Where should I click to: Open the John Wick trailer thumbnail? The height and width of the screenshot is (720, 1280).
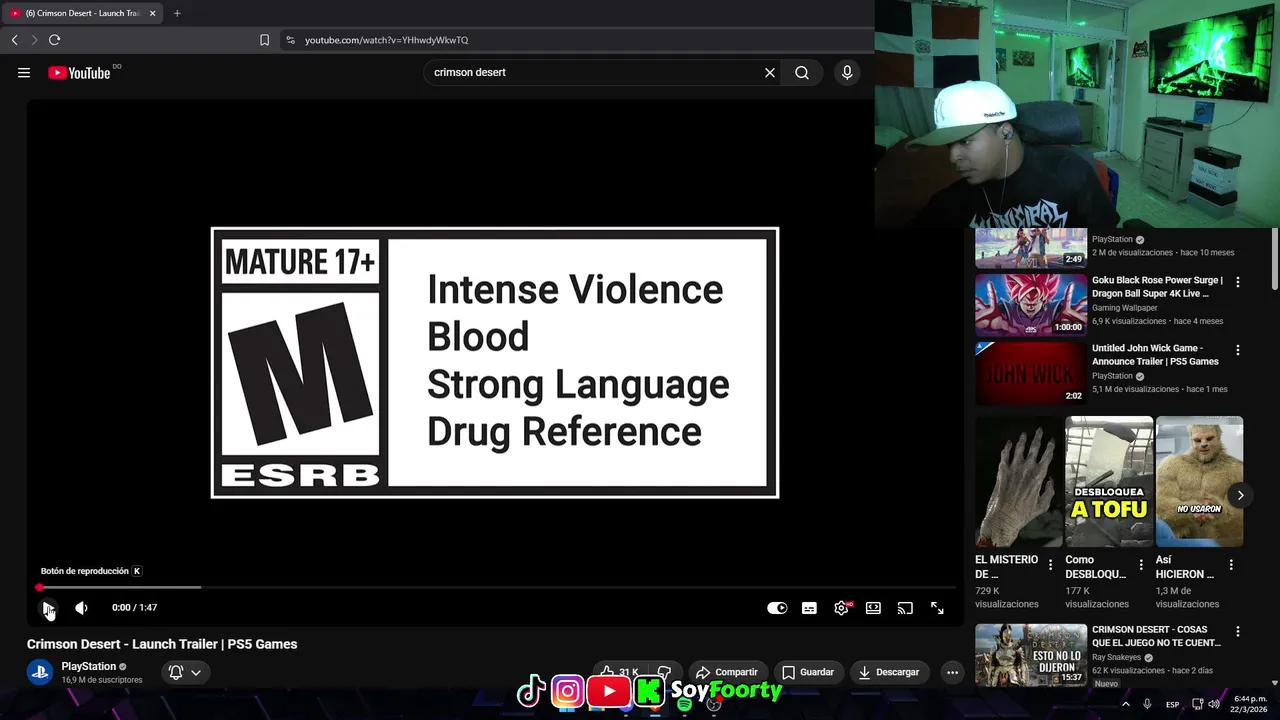point(1031,373)
